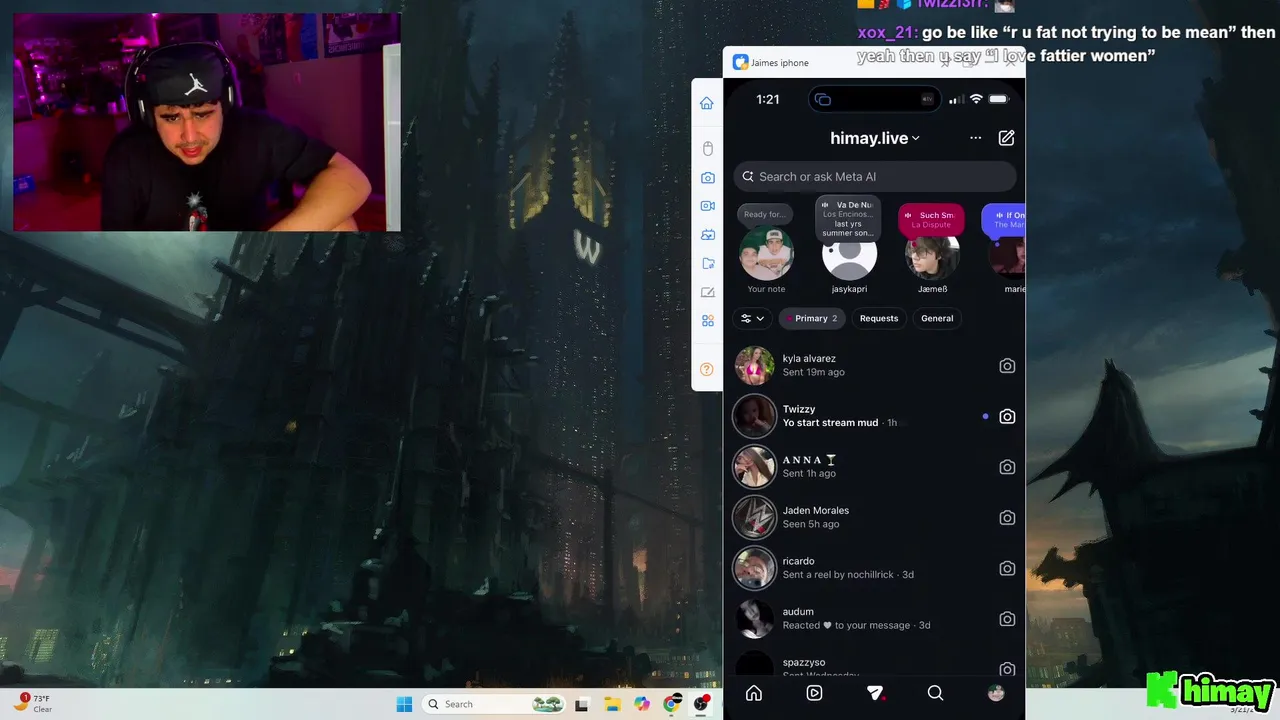
Task: Open Copilot from the taskbar
Action: coord(642,704)
